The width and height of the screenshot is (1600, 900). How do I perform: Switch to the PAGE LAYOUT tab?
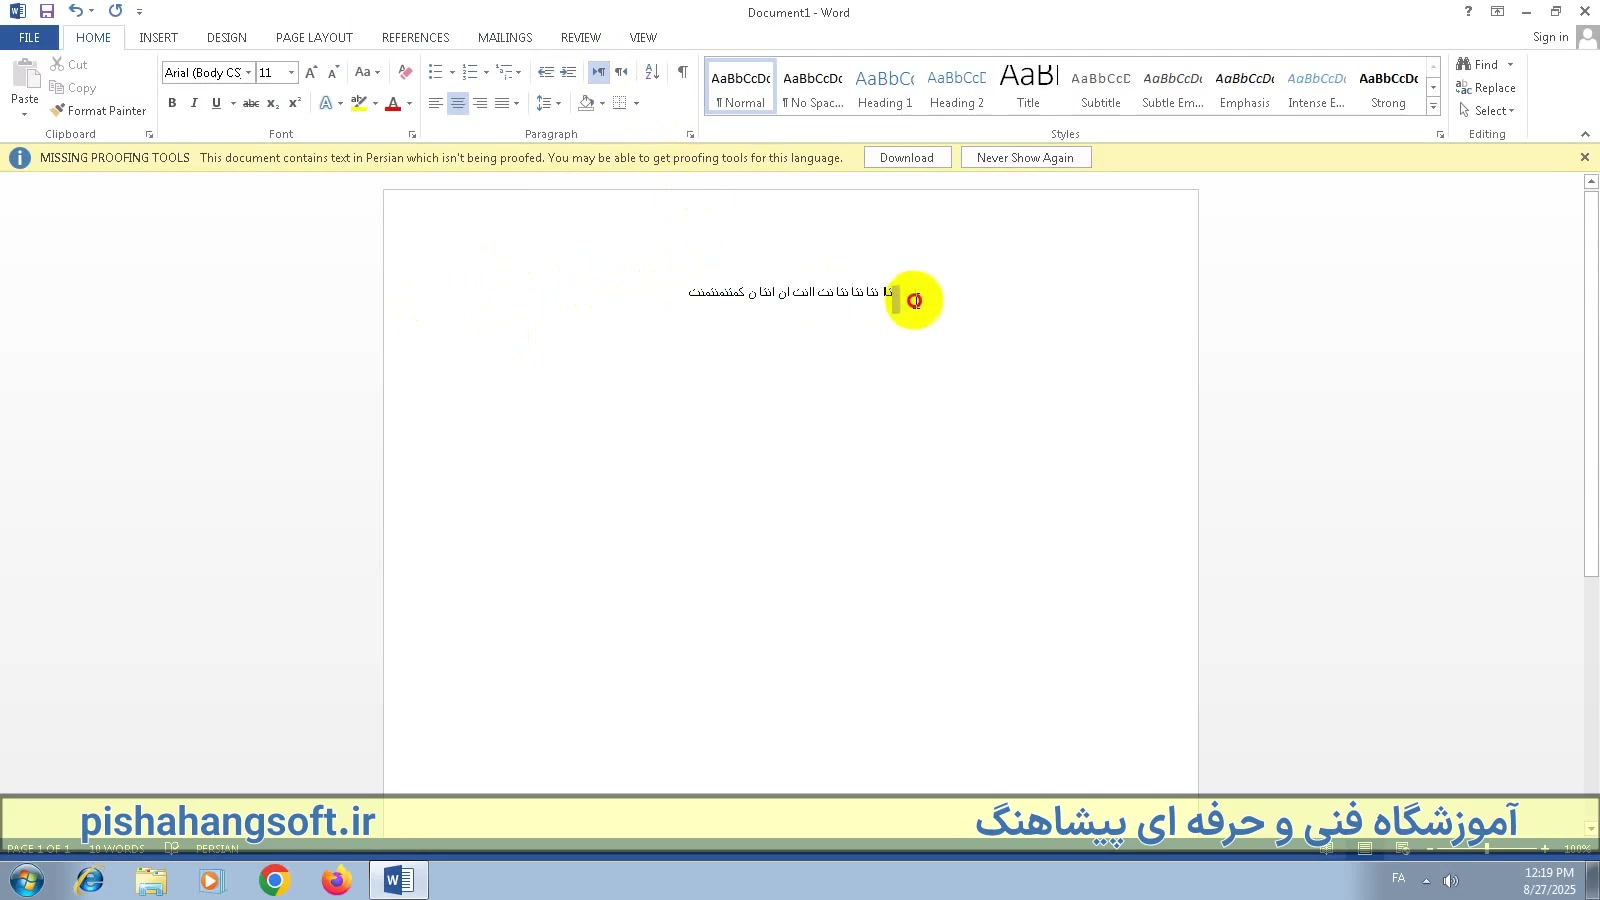point(314,38)
